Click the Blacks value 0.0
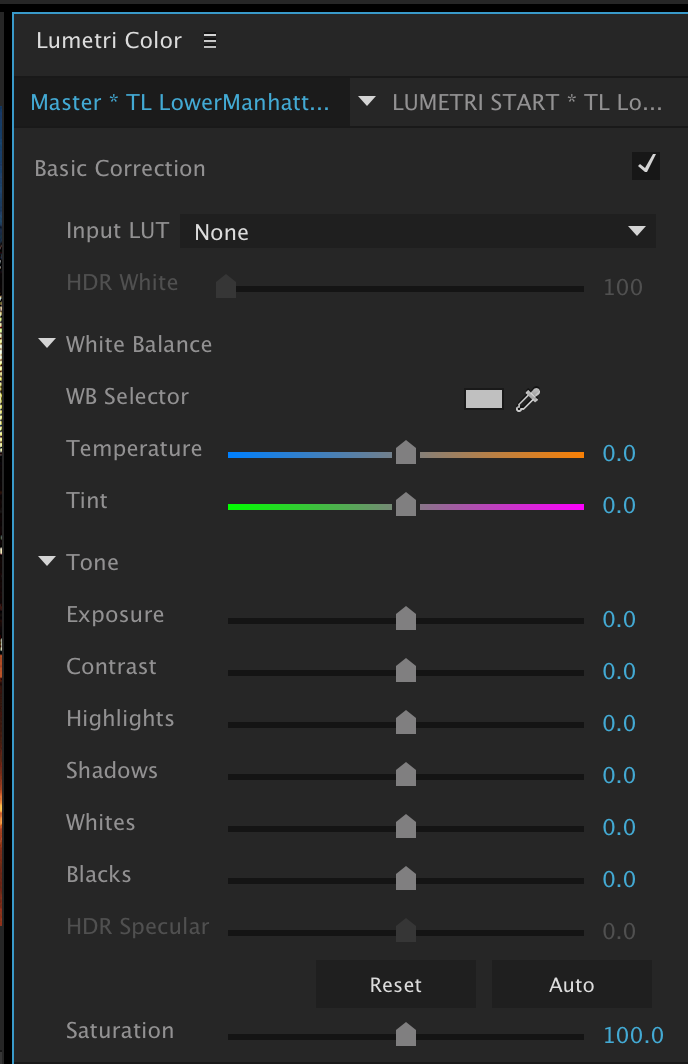Screen dimensions: 688x1064 (619, 879)
